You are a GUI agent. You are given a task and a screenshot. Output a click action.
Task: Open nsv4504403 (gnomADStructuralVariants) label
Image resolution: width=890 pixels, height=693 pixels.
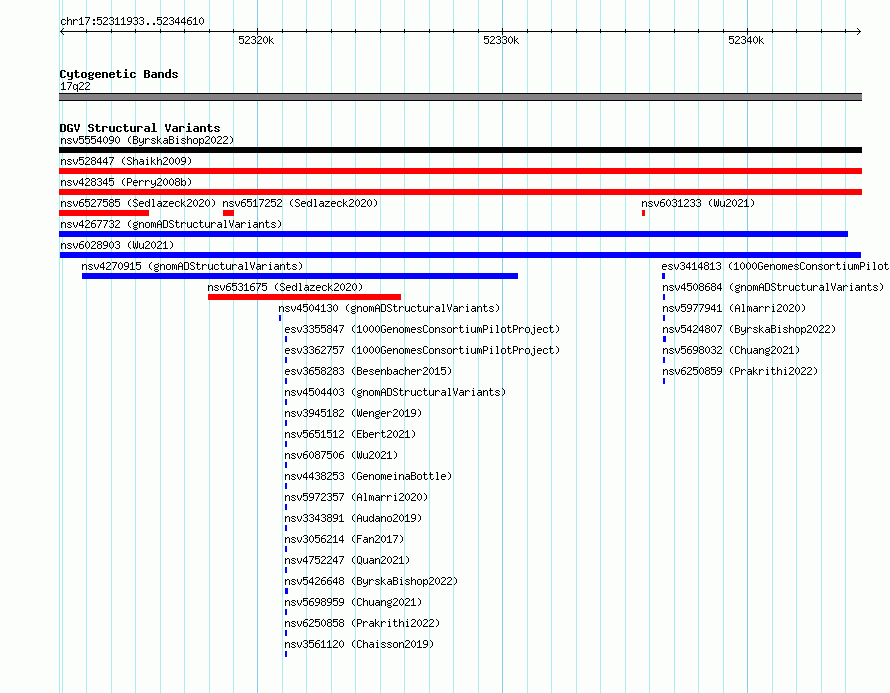(x=395, y=392)
